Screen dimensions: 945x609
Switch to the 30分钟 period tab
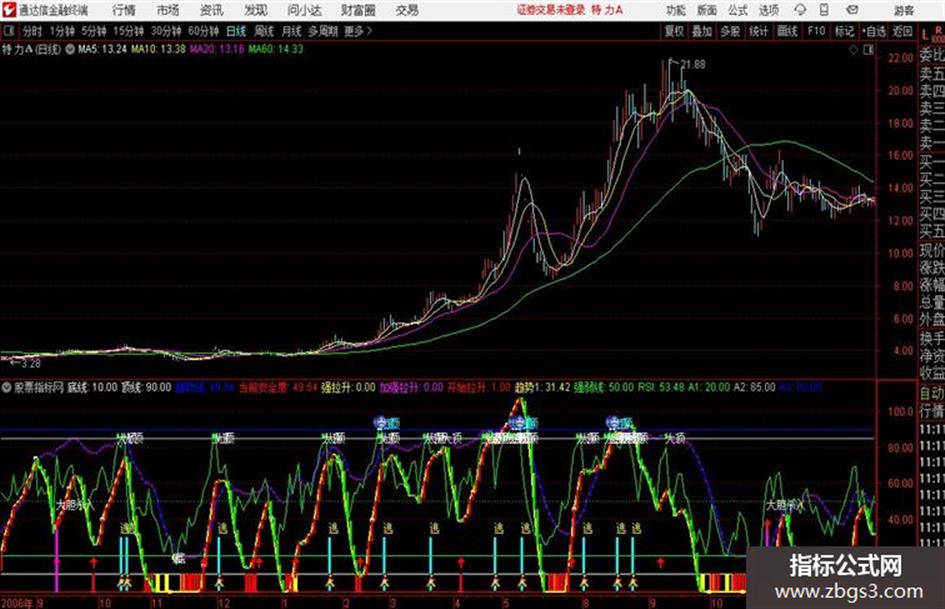click(x=166, y=31)
